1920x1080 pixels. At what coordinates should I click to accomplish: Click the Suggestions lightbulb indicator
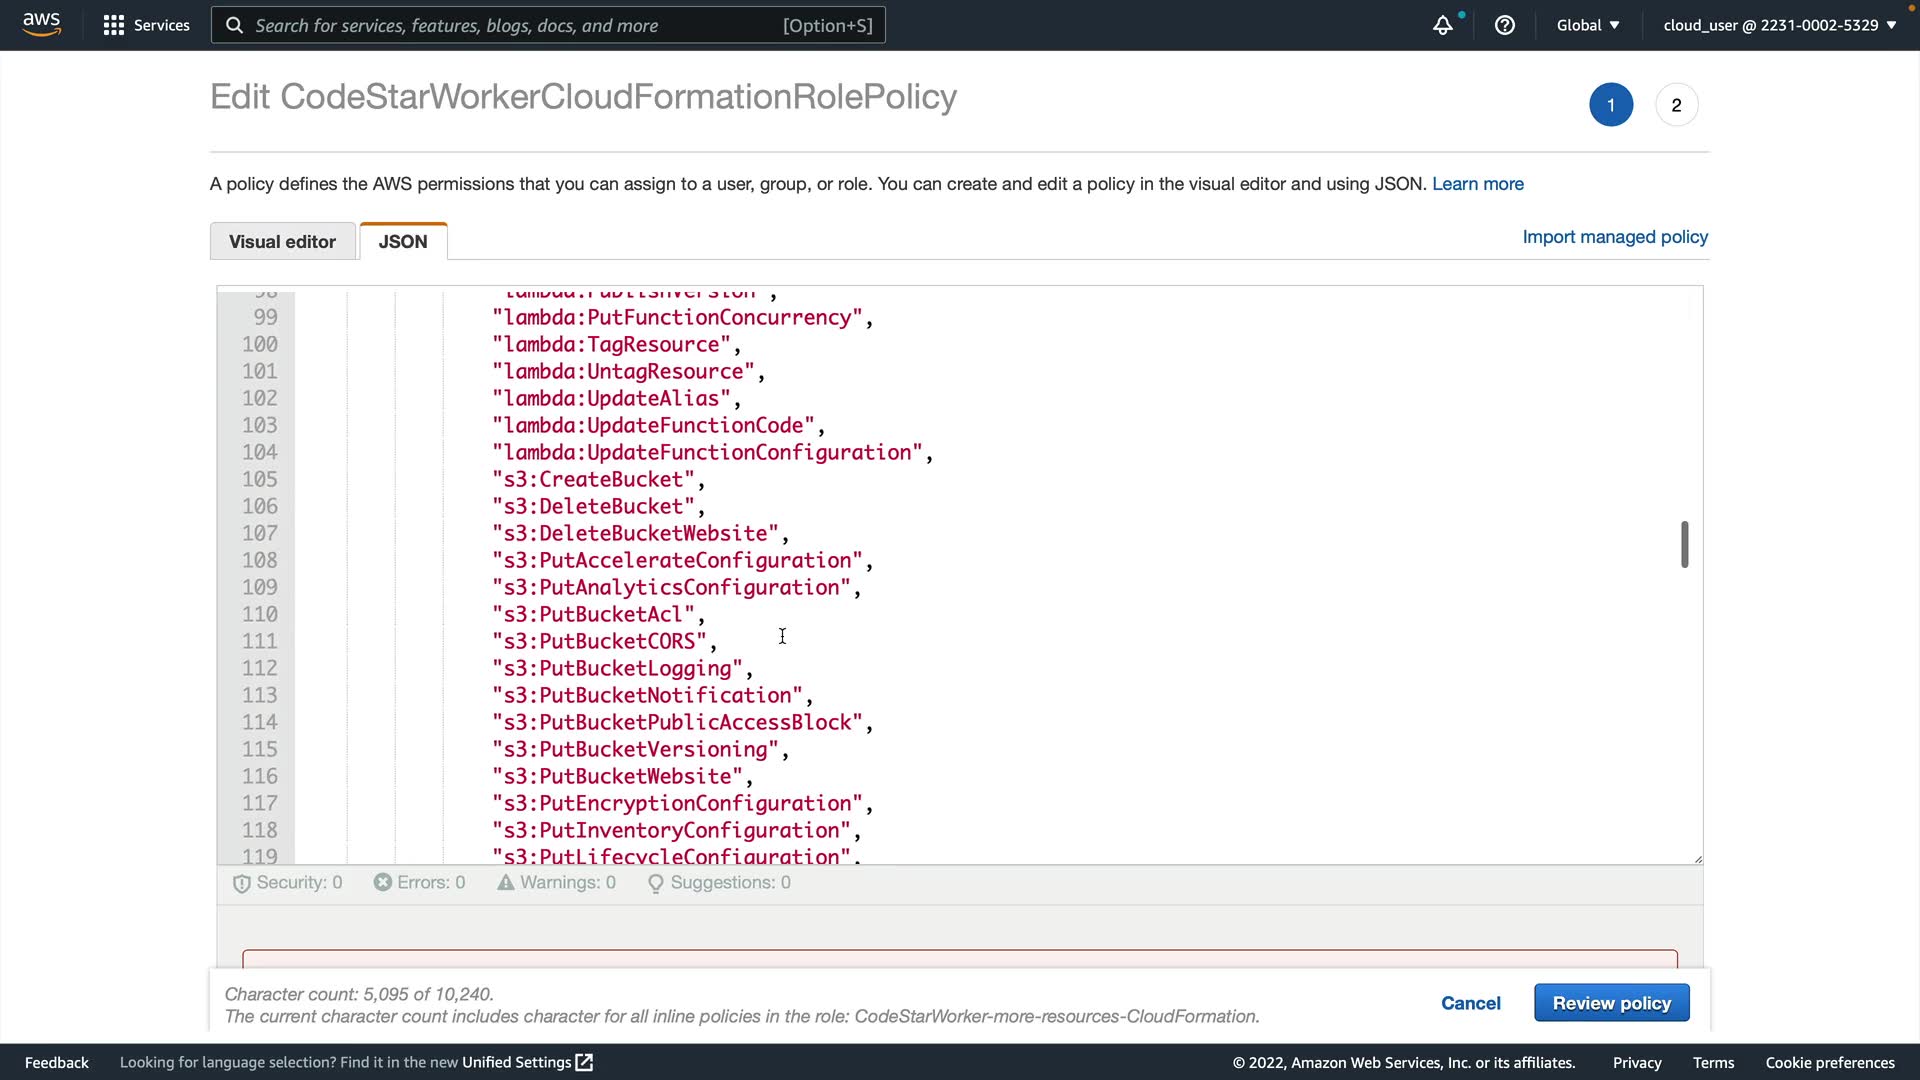click(719, 883)
